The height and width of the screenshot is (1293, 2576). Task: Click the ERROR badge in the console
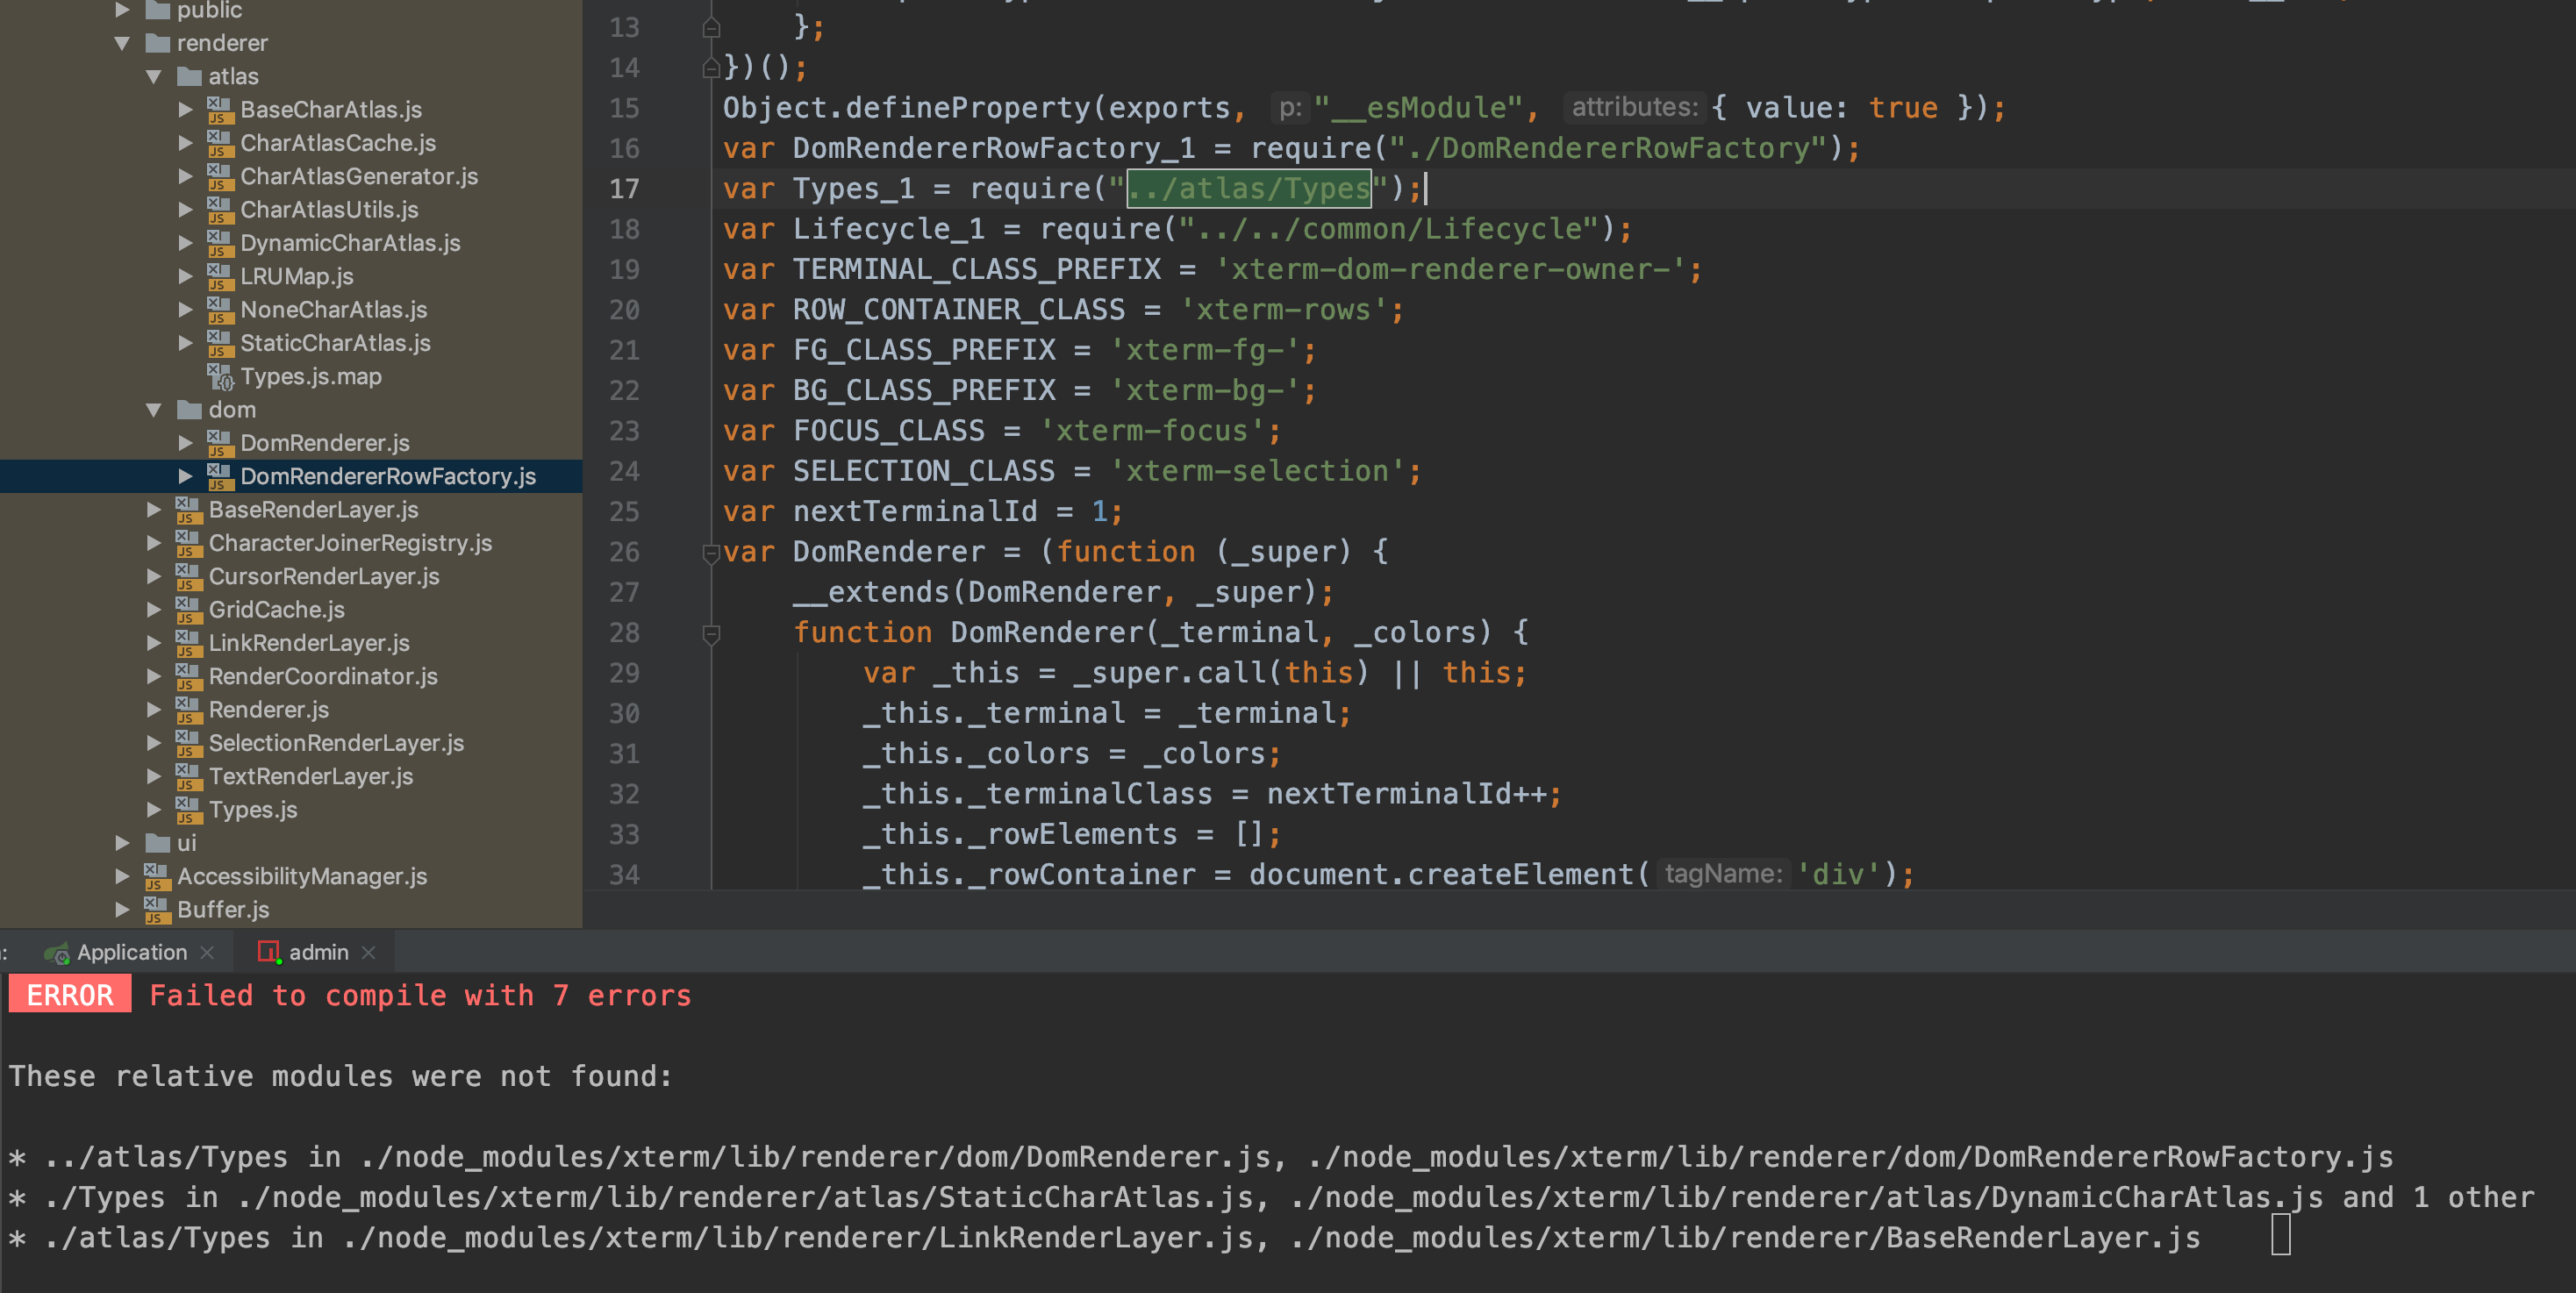click(x=68, y=994)
